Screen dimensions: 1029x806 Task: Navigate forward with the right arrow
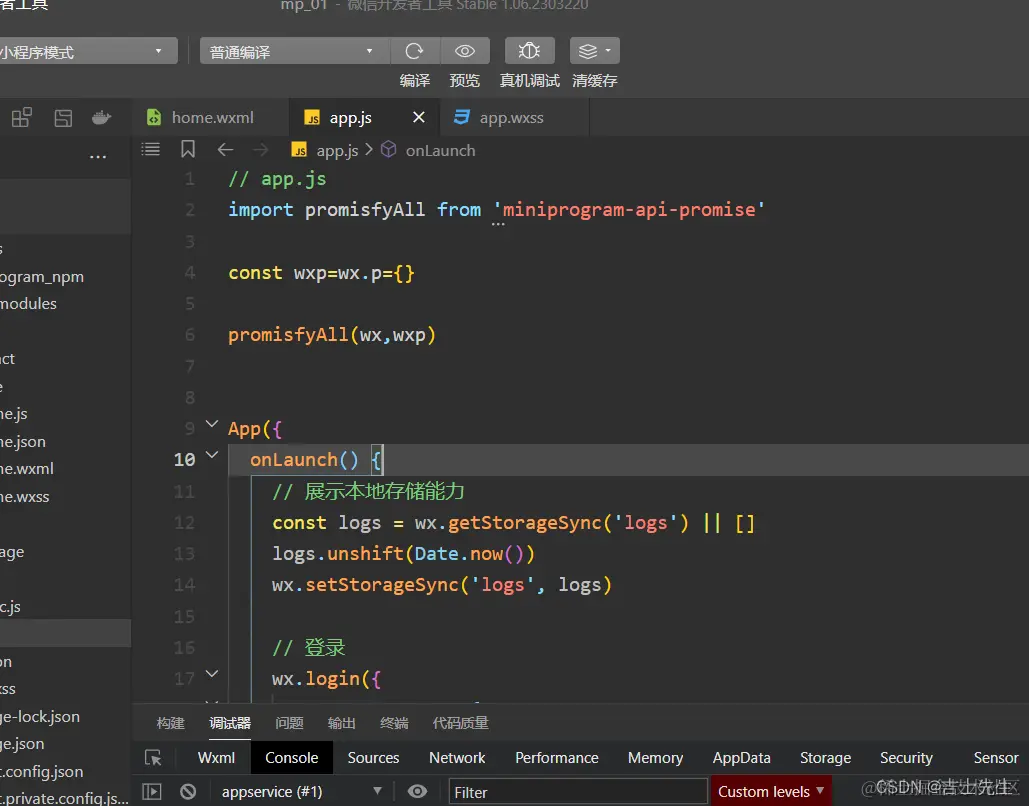261,150
